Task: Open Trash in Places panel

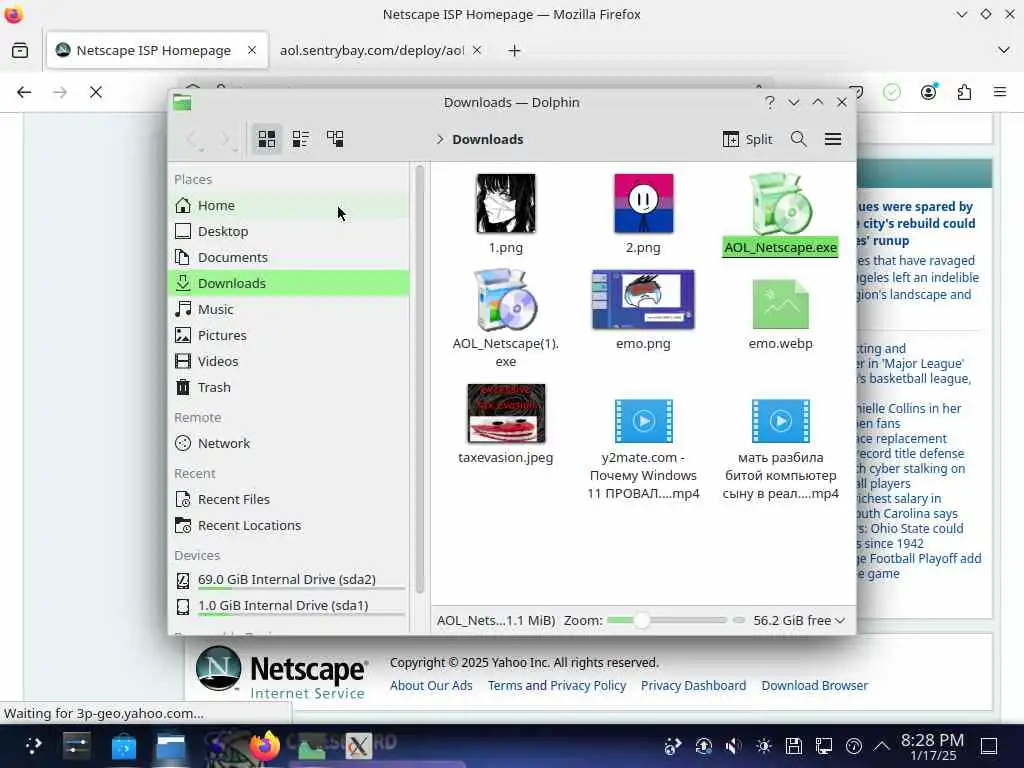Action: click(x=289, y=387)
